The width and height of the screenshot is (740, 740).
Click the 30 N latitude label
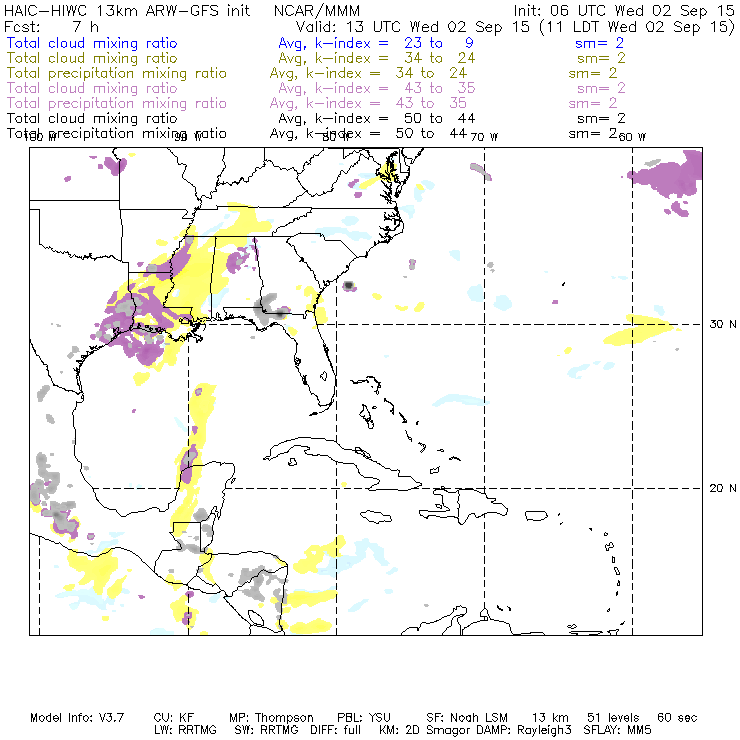(720, 324)
